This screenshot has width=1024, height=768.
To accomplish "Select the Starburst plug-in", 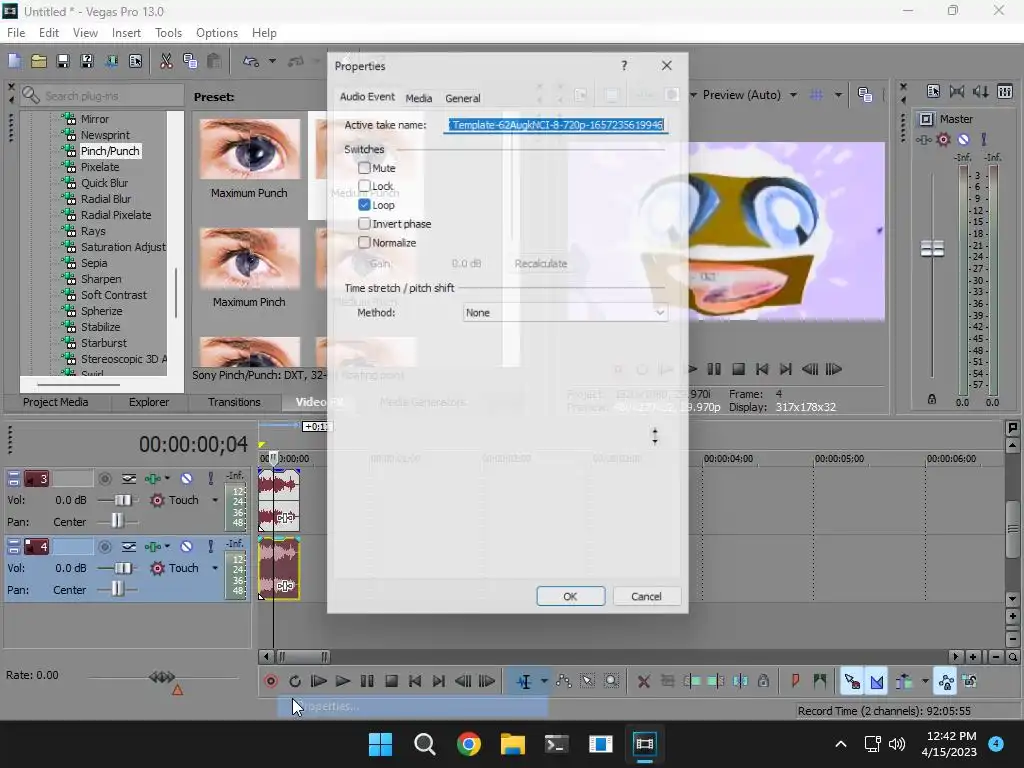I will pos(103,343).
